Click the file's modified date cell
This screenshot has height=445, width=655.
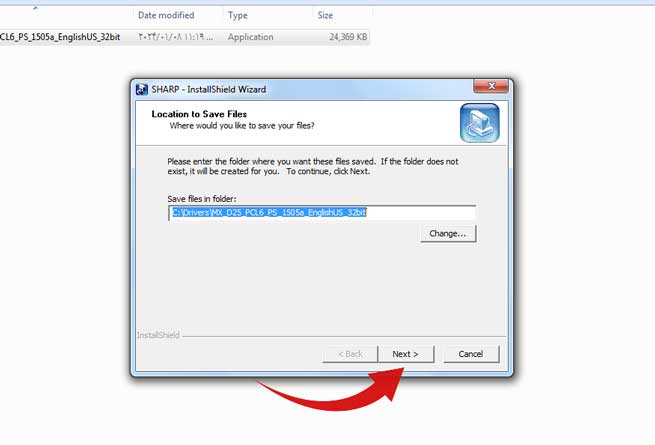[x=175, y=37]
